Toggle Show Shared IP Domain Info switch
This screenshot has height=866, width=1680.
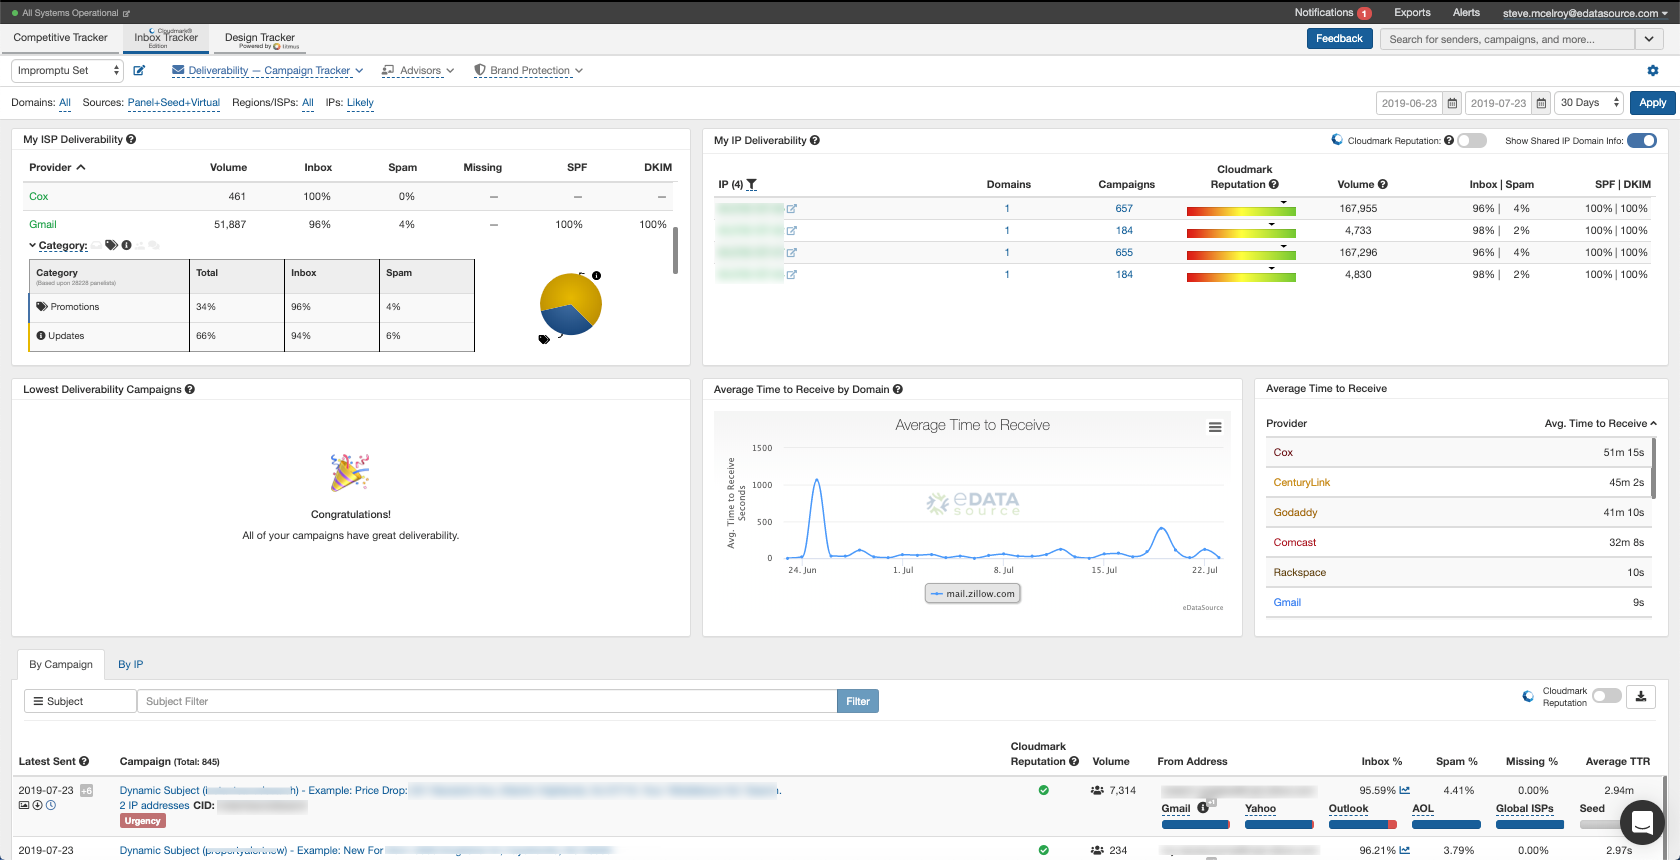1642,141
